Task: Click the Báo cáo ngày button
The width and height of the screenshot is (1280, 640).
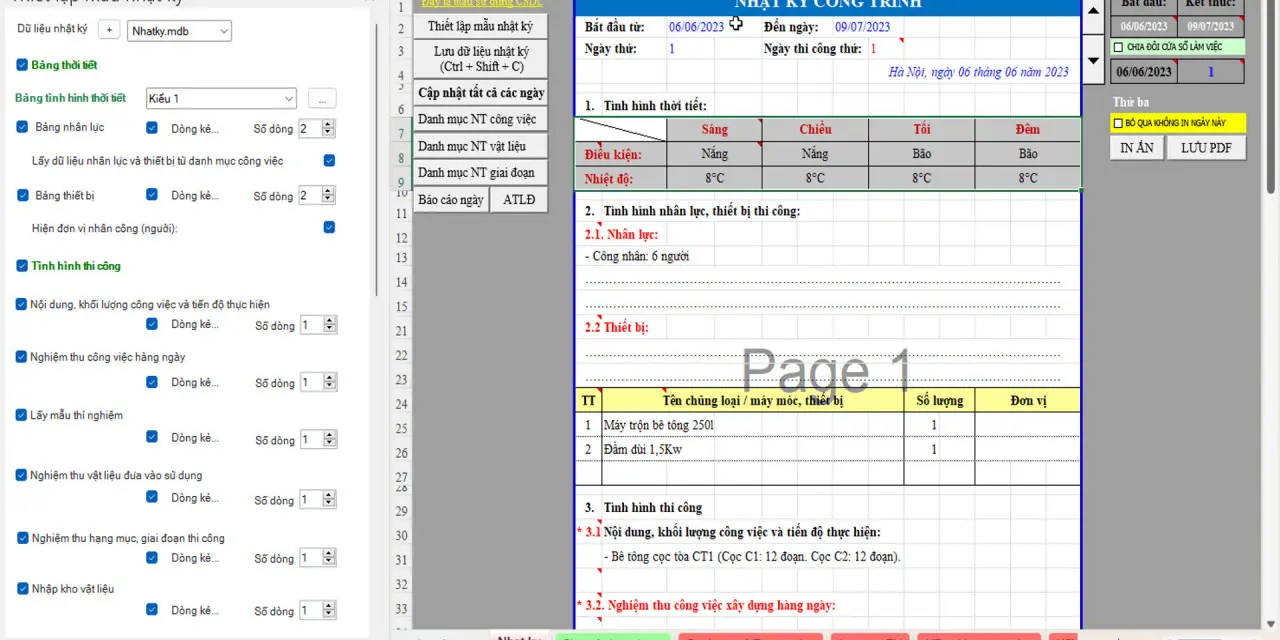Action: click(x=451, y=199)
